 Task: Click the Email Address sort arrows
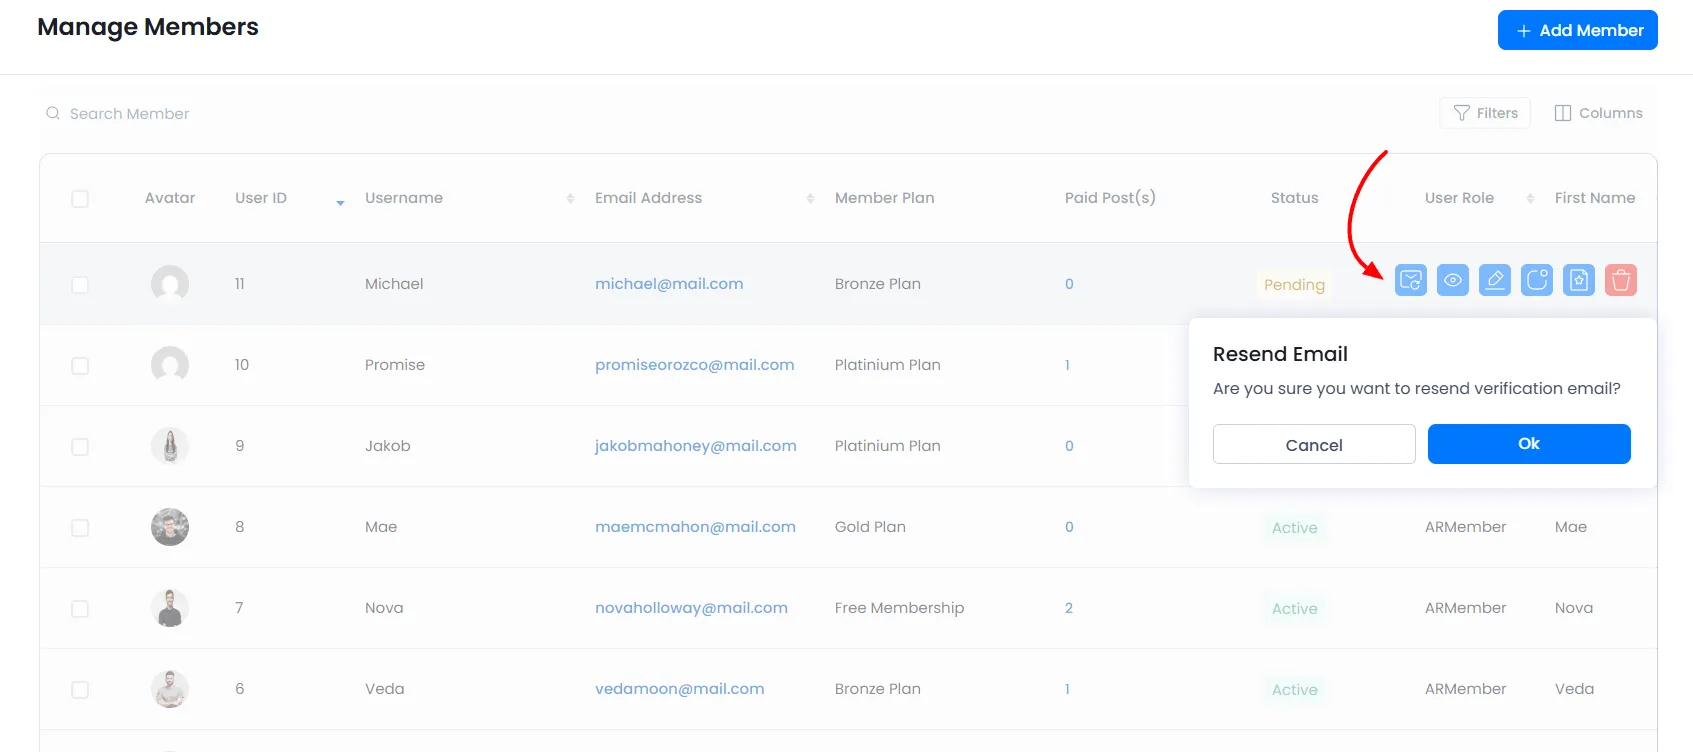[x=810, y=199]
